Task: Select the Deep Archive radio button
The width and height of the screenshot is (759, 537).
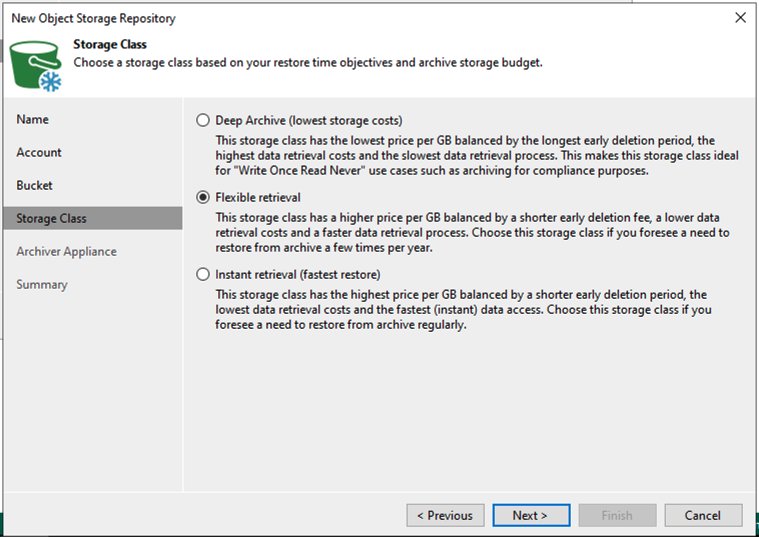Action: click(x=203, y=120)
